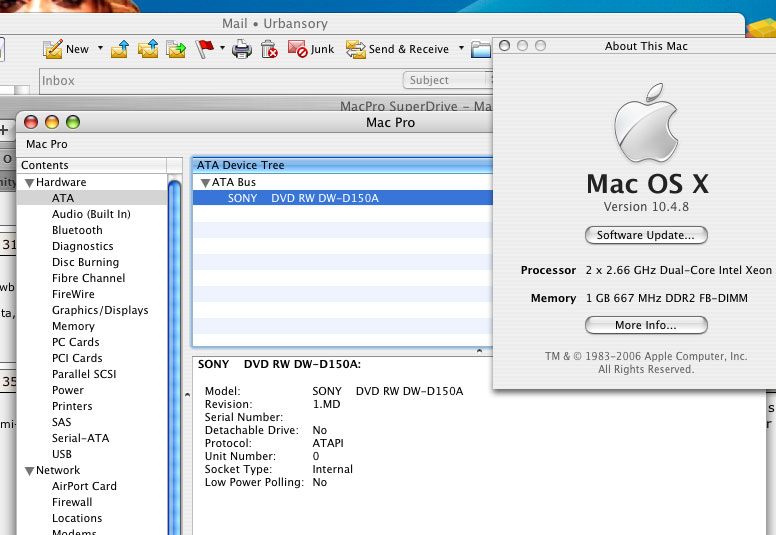Click the Inbox header in Mail window
Viewport: 776px width, 535px height.
point(58,81)
